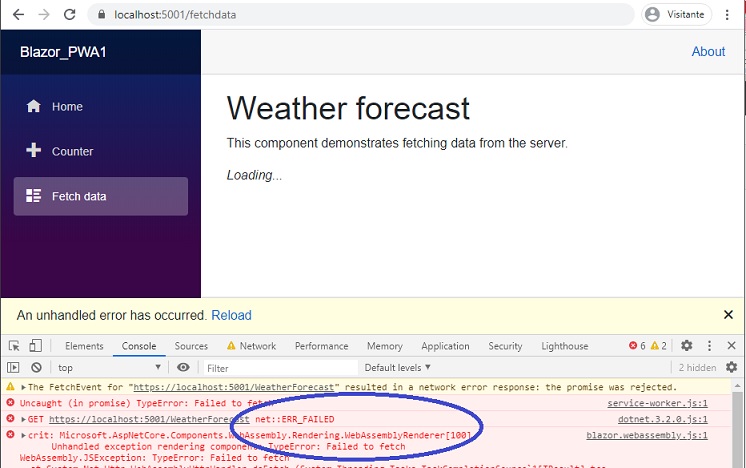
Task: Open the Visitante profile button
Action: [x=676, y=15]
